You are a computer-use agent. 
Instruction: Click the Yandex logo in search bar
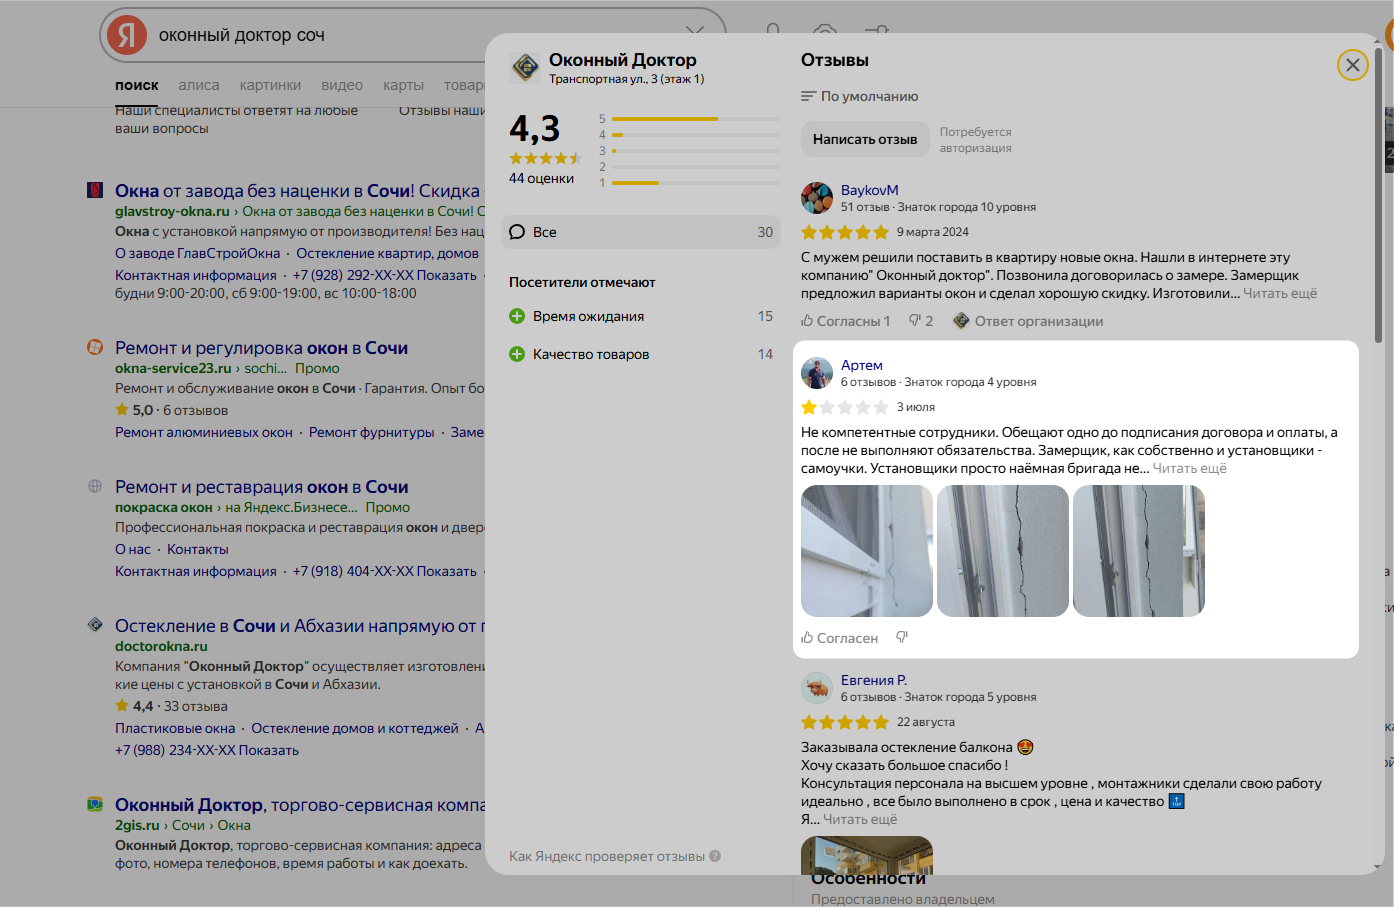[x=127, y=36]
